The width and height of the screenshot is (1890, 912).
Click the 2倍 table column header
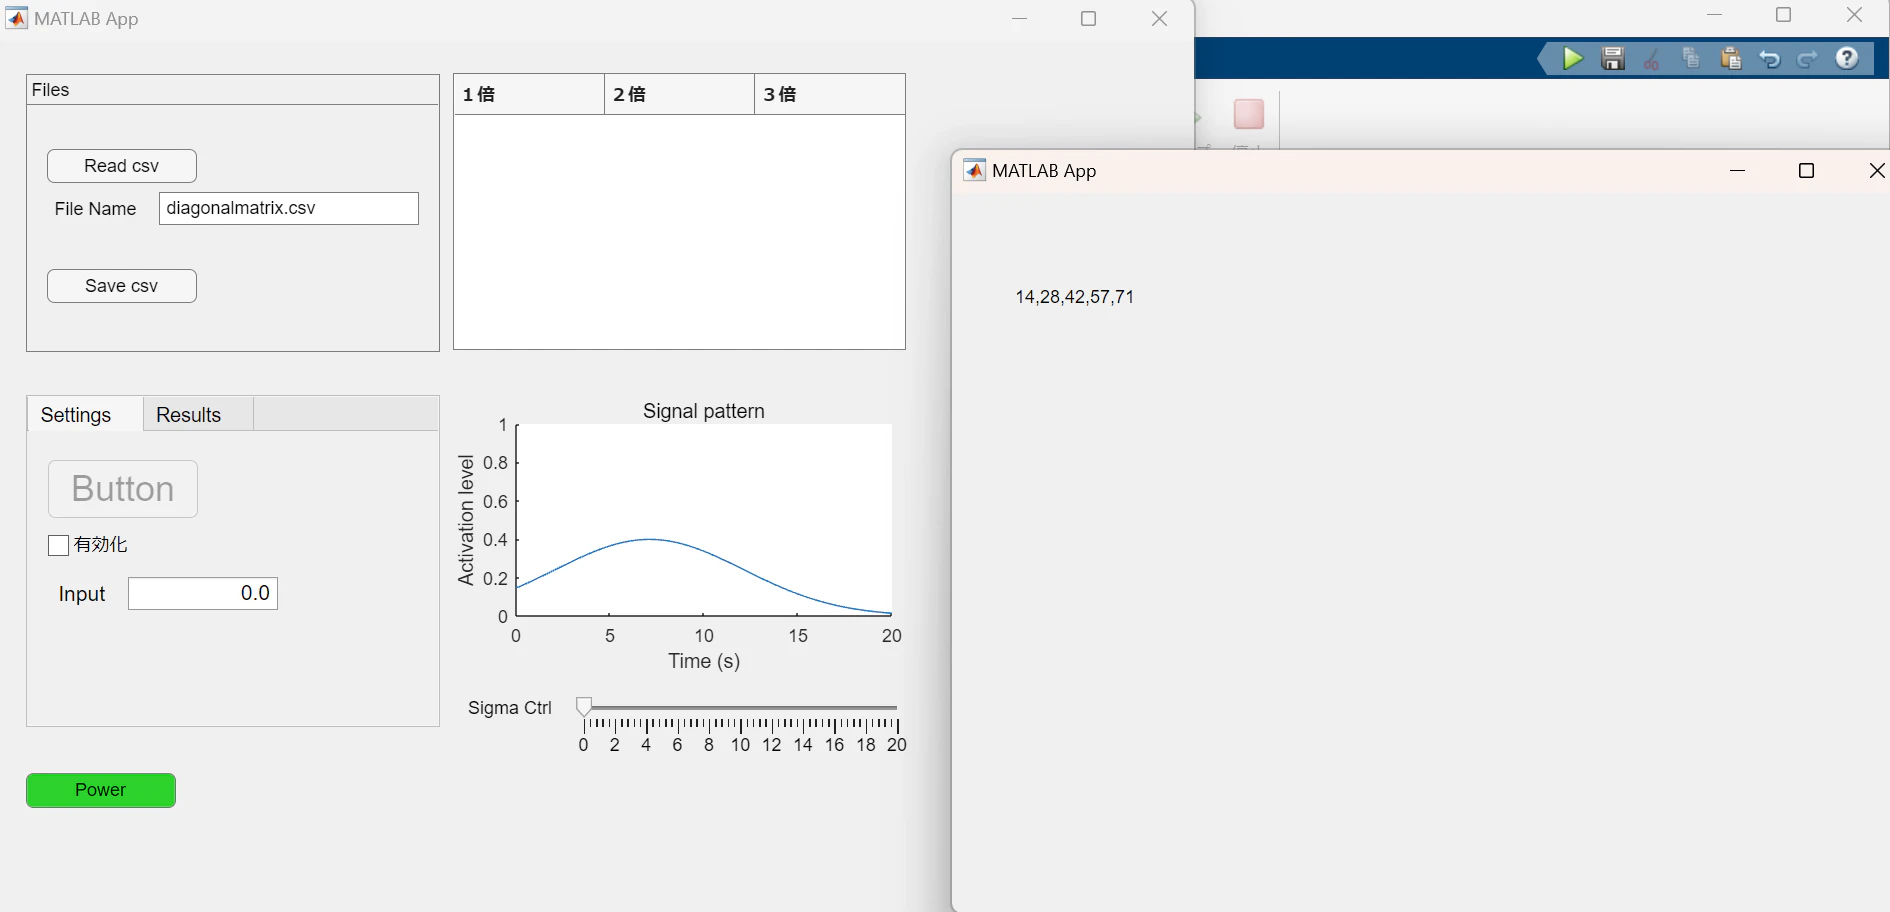click(679, 94)
